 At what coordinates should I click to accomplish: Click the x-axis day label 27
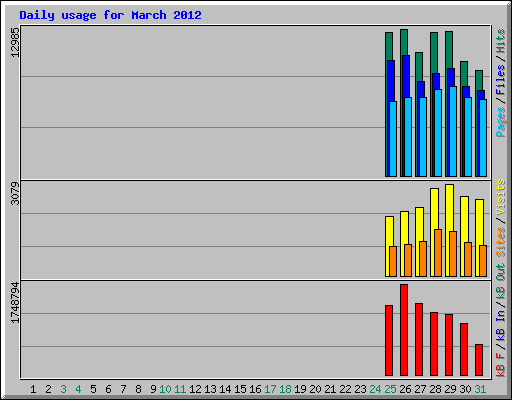point(420,389)
